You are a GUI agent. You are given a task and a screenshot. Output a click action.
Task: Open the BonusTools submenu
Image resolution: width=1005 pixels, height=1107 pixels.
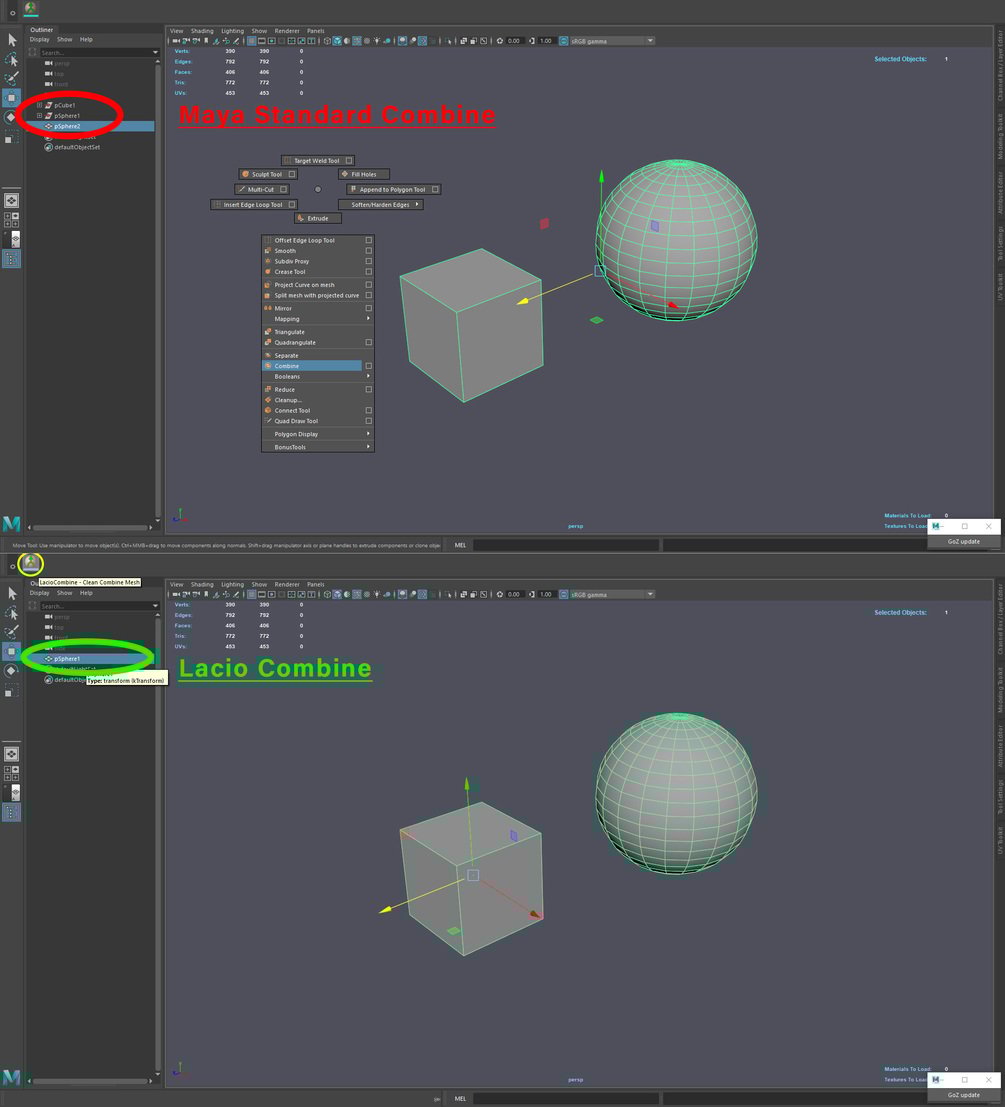(318, 447)
